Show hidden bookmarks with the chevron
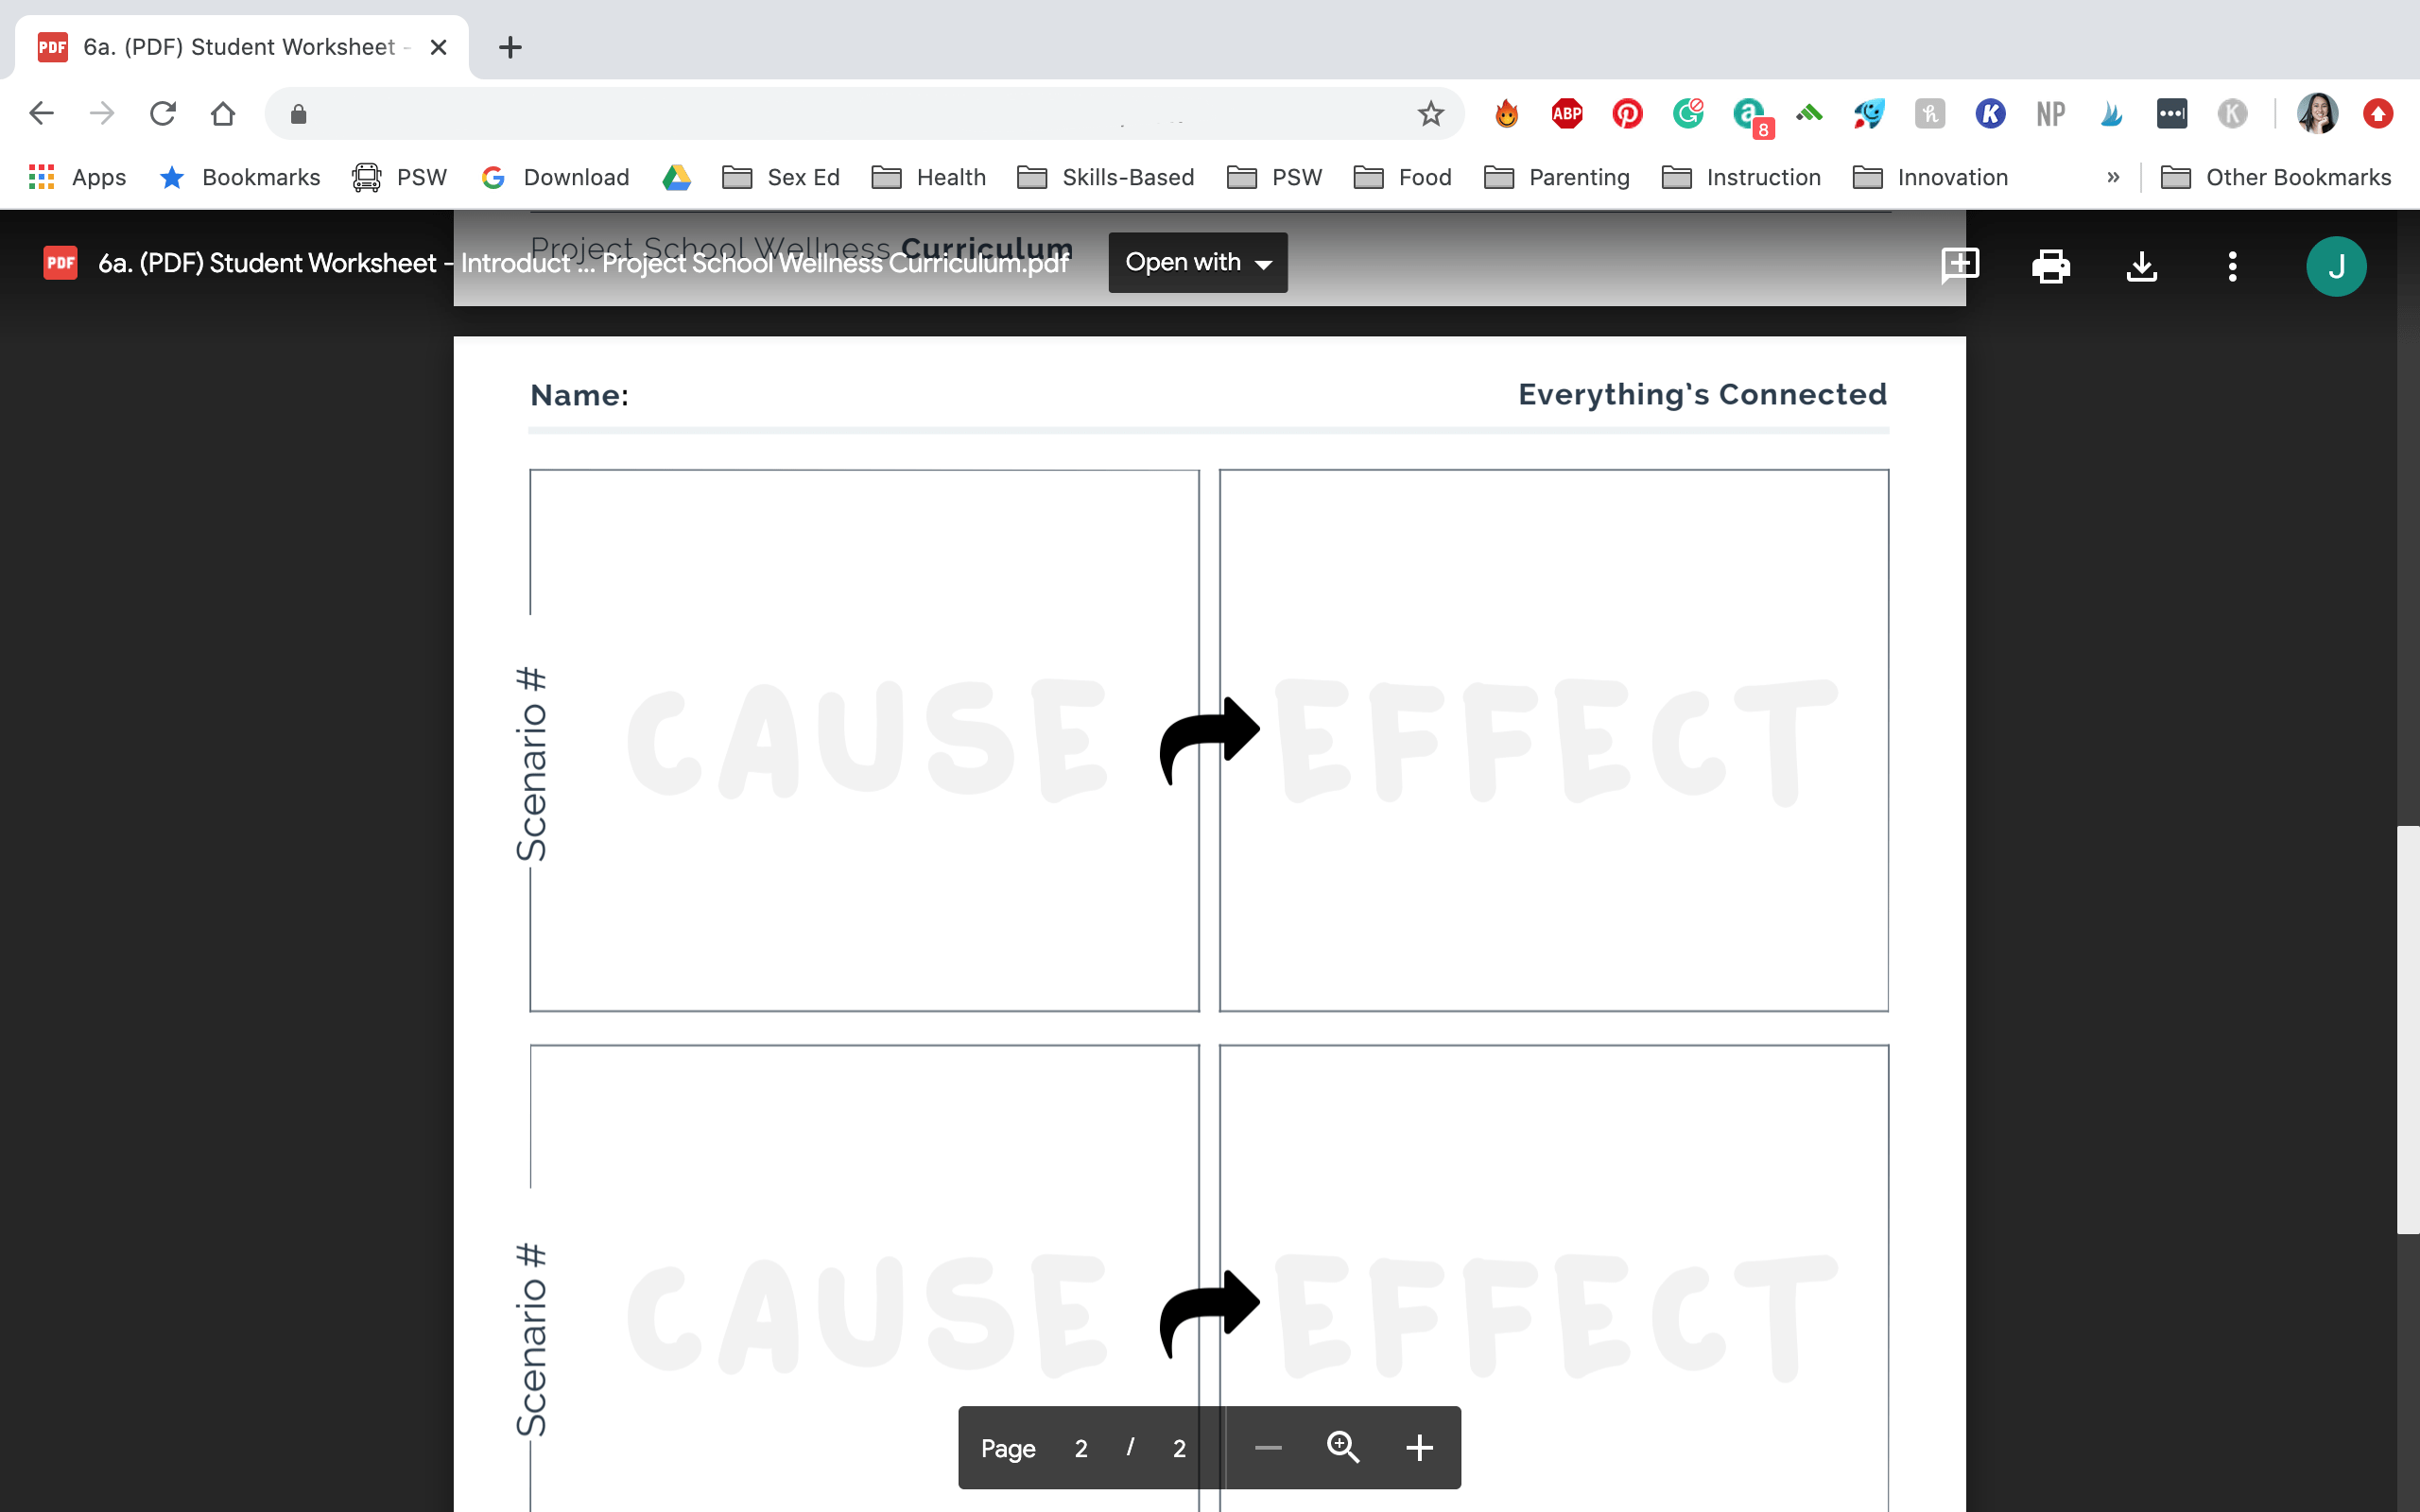Viewport: 2420px width, 1512px height. click(2113, 177)
